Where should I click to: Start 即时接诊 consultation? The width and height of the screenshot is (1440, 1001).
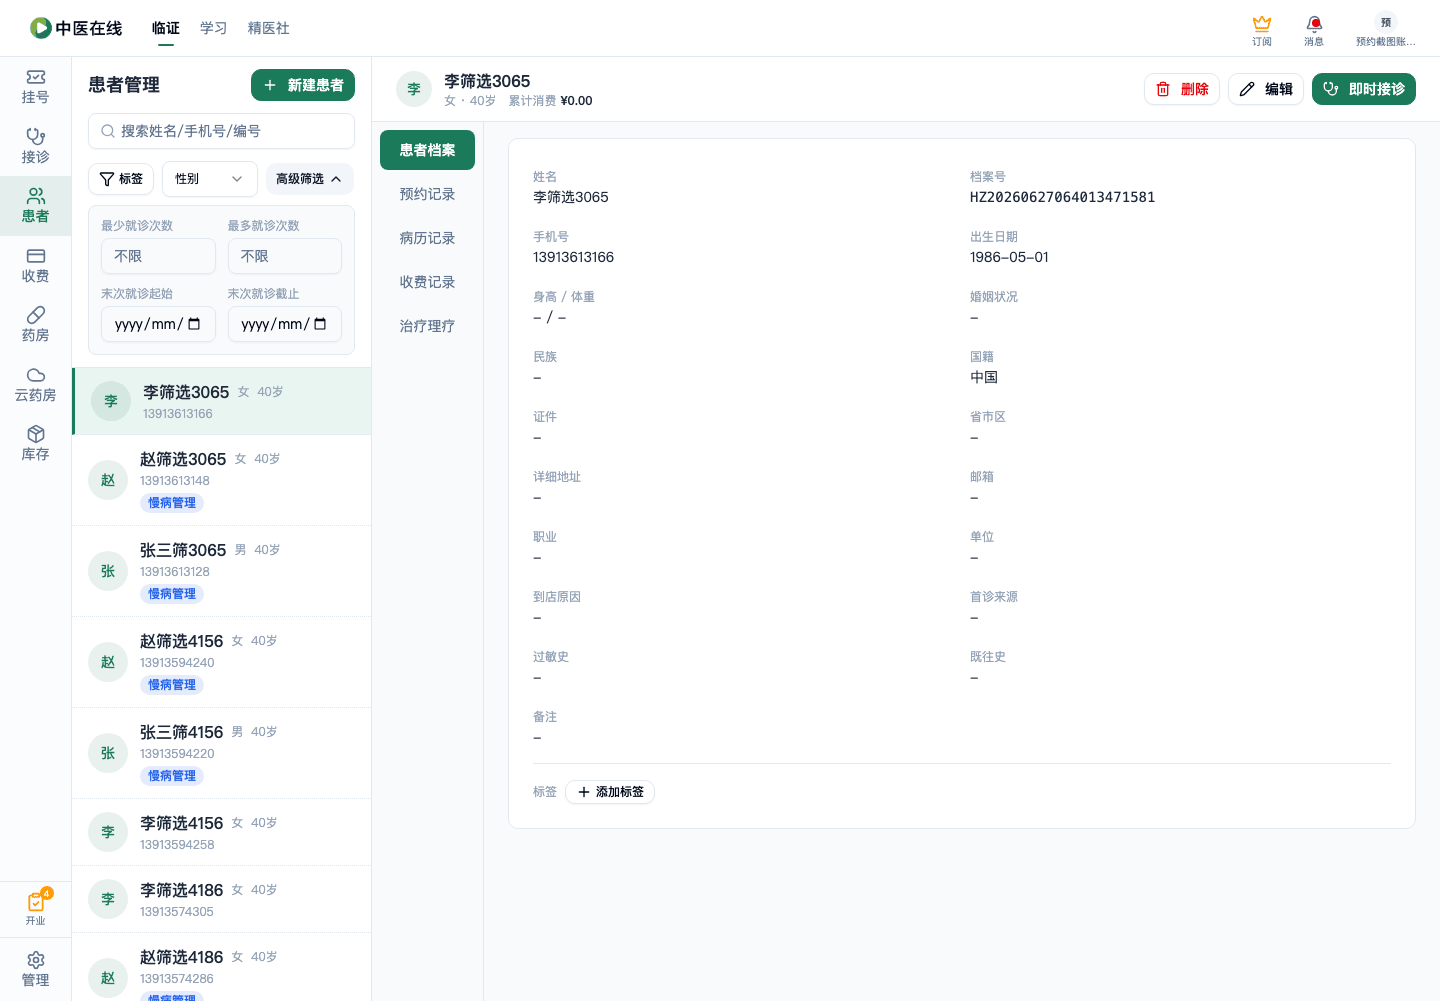point(1364,89)
